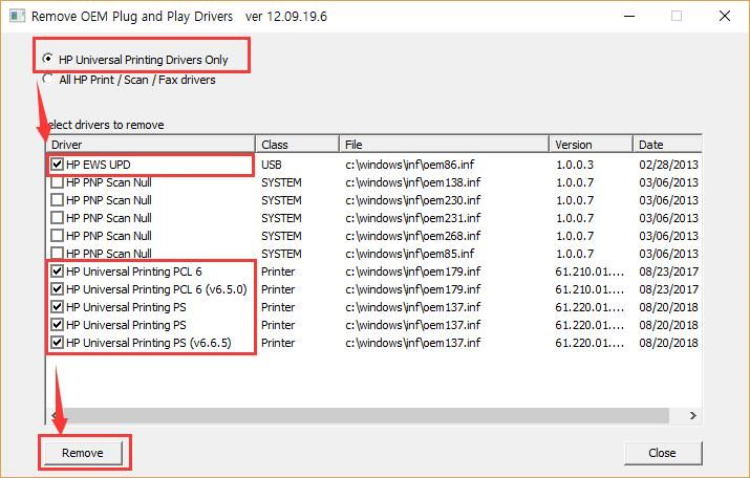
Task: Click the USB class cell
Action: click(x=271, y=165)
